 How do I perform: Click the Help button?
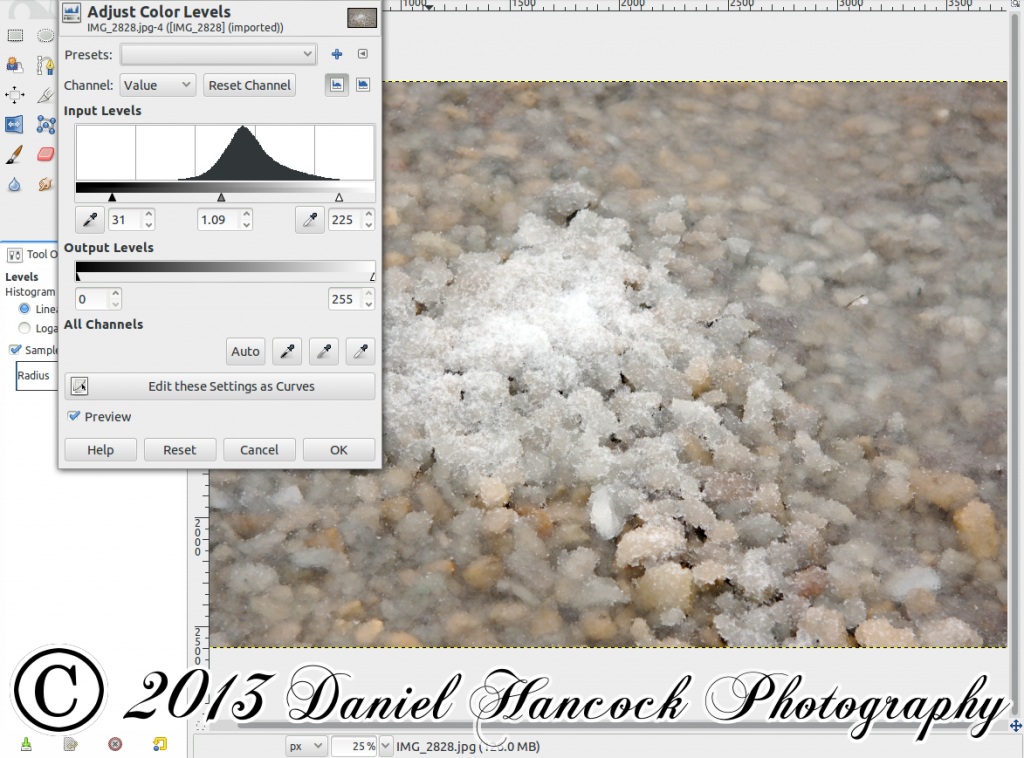point(101,450)
